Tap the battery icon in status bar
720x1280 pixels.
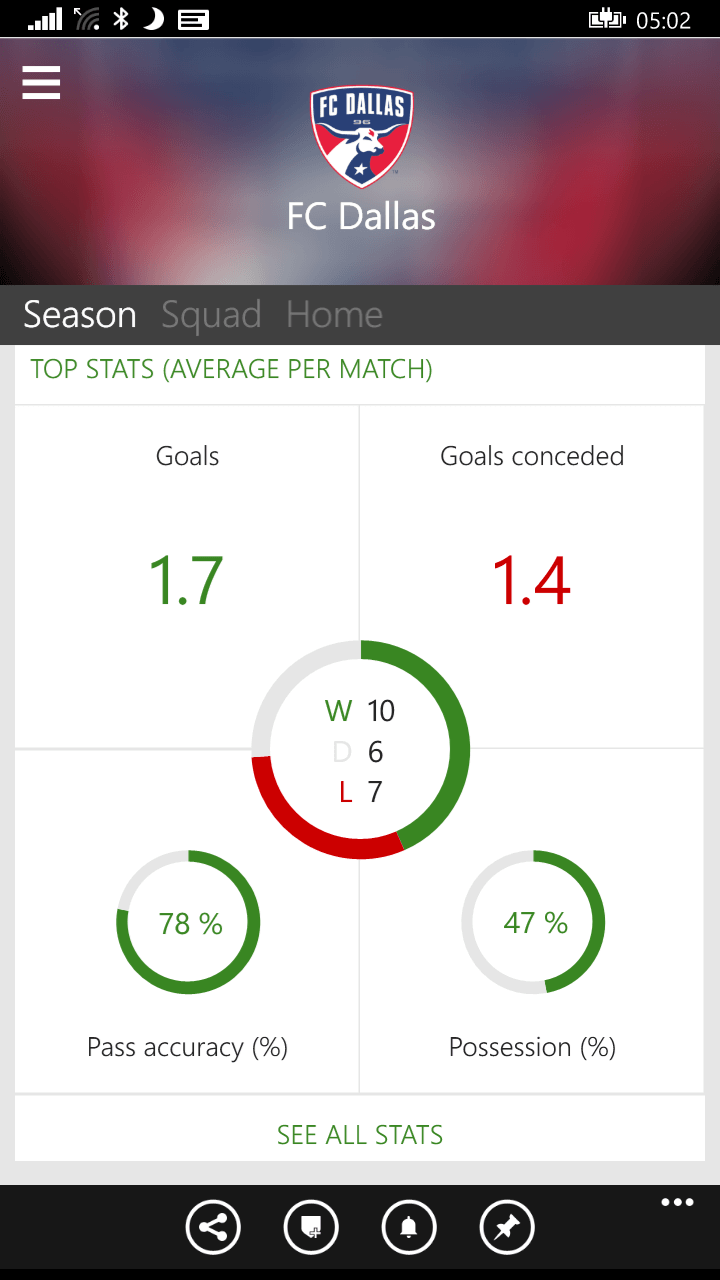[607, 19]
